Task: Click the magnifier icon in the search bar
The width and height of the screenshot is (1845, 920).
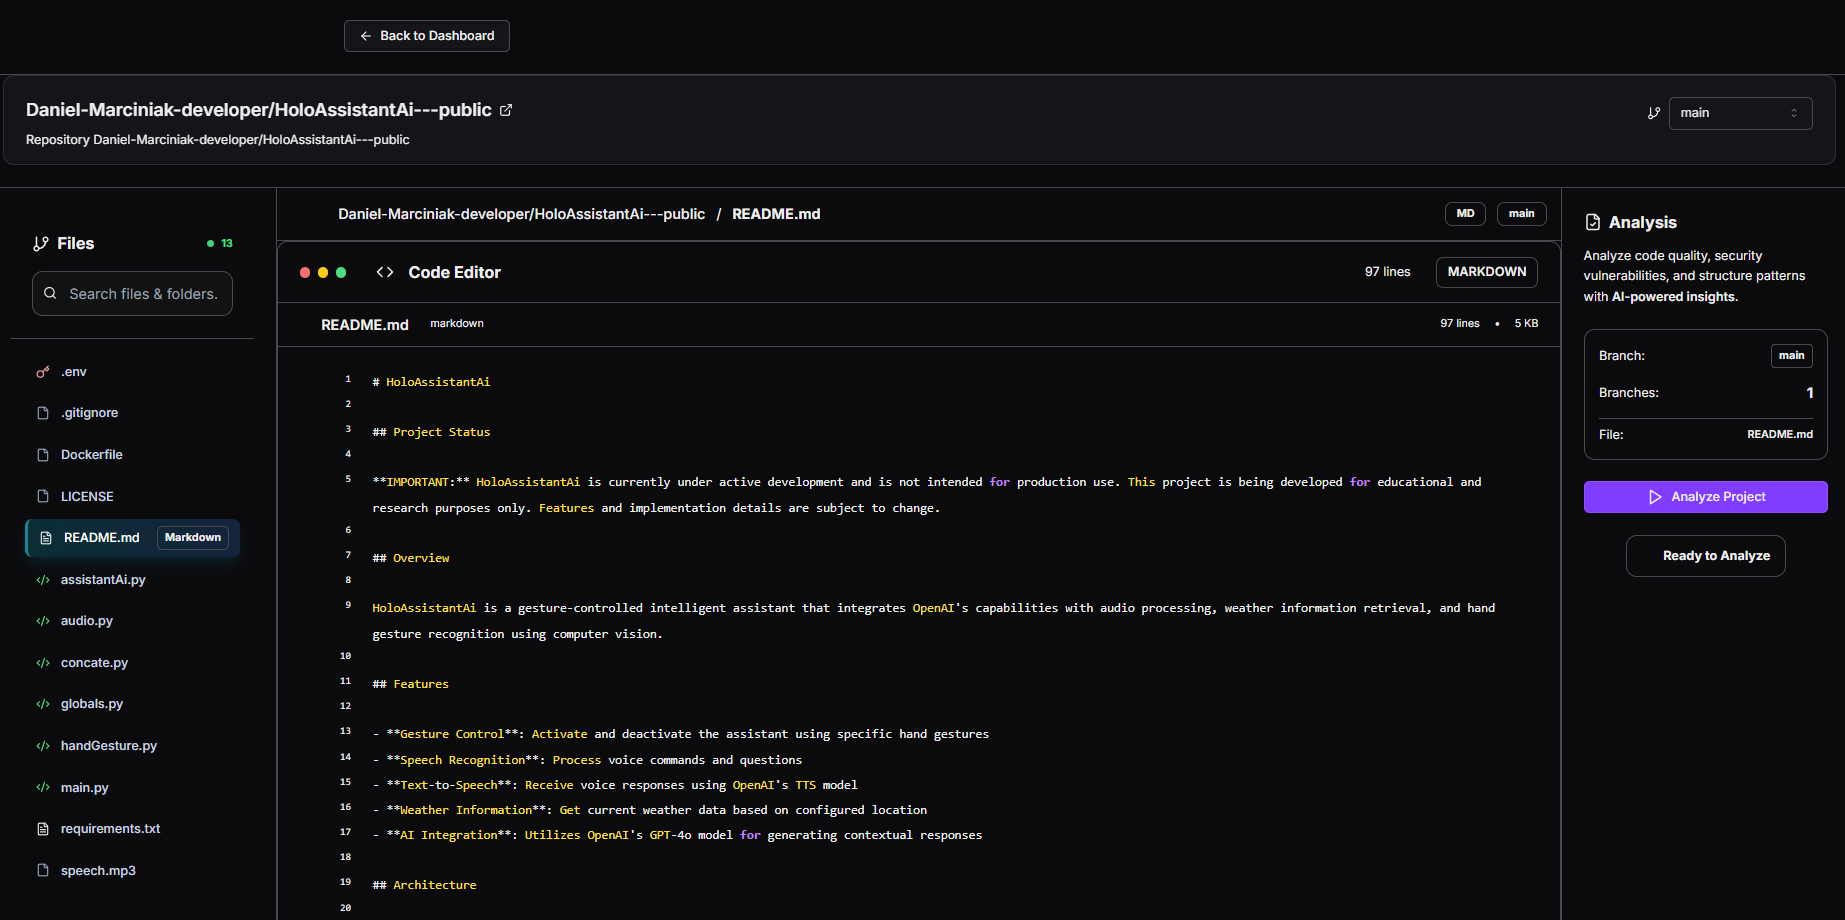Action: point(50,293)
